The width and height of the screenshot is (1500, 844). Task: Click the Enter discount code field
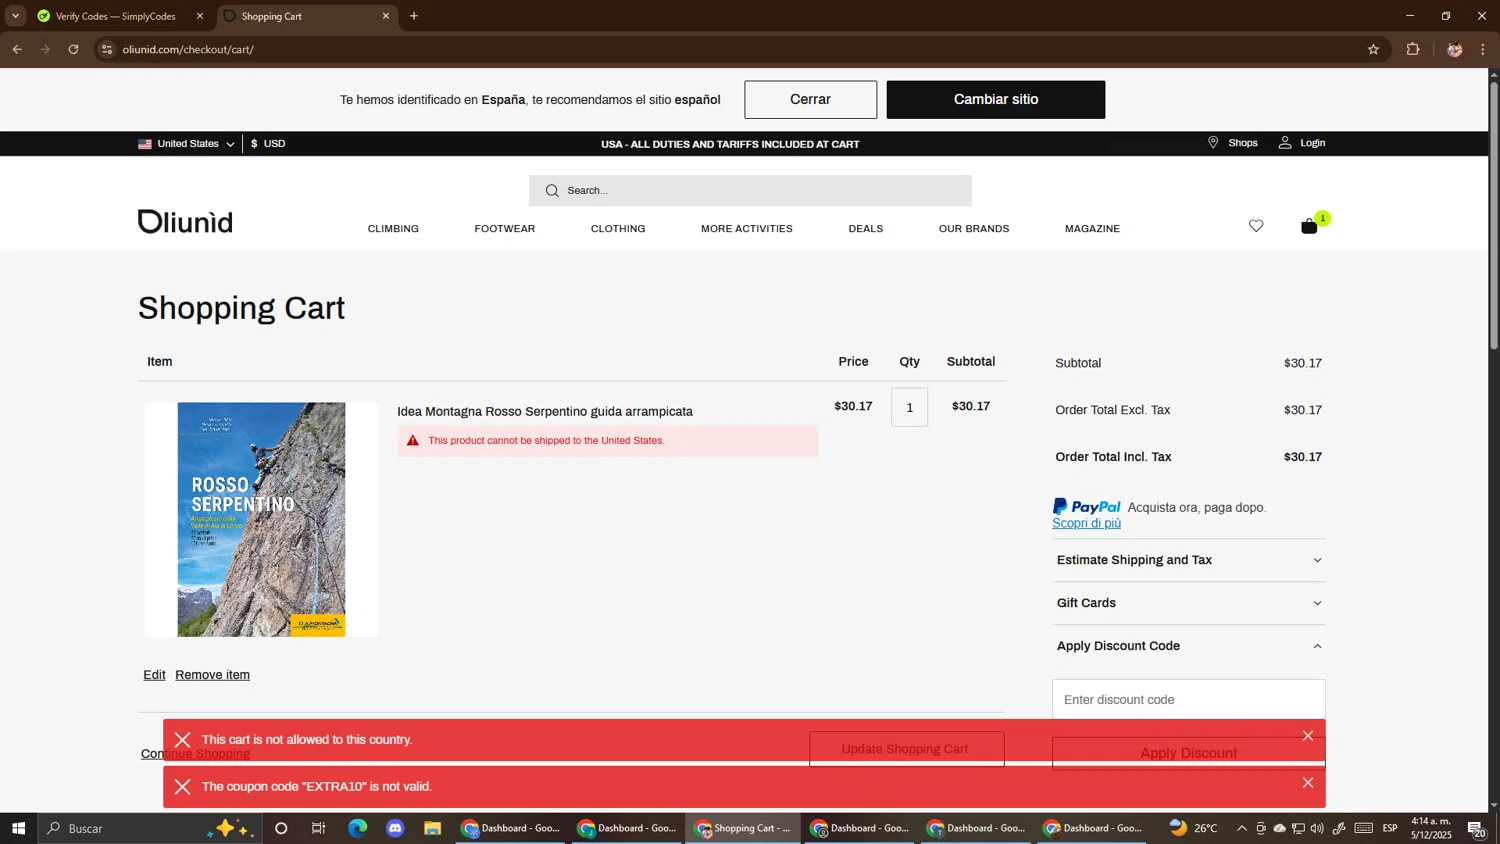coord(1188,700)
